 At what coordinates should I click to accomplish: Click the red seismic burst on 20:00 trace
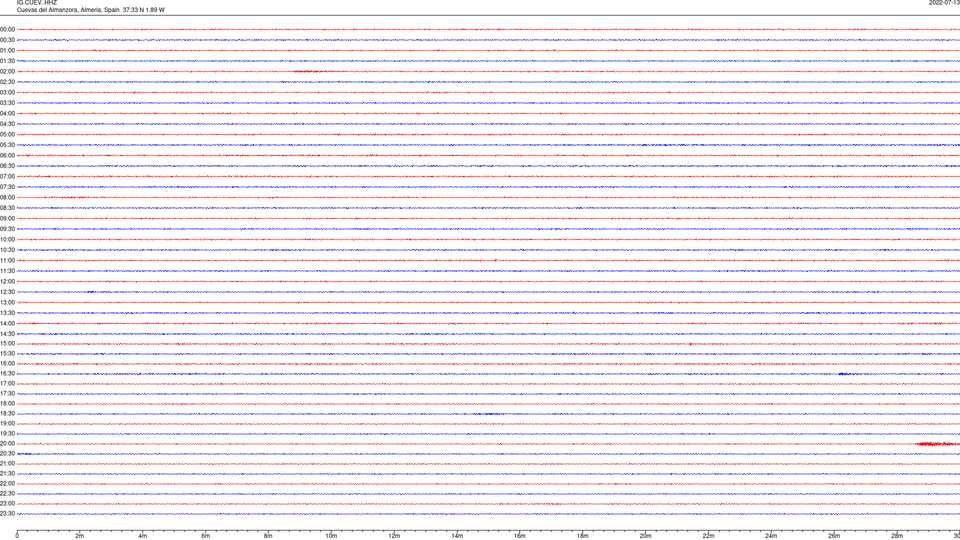click(x=937, y=444)
